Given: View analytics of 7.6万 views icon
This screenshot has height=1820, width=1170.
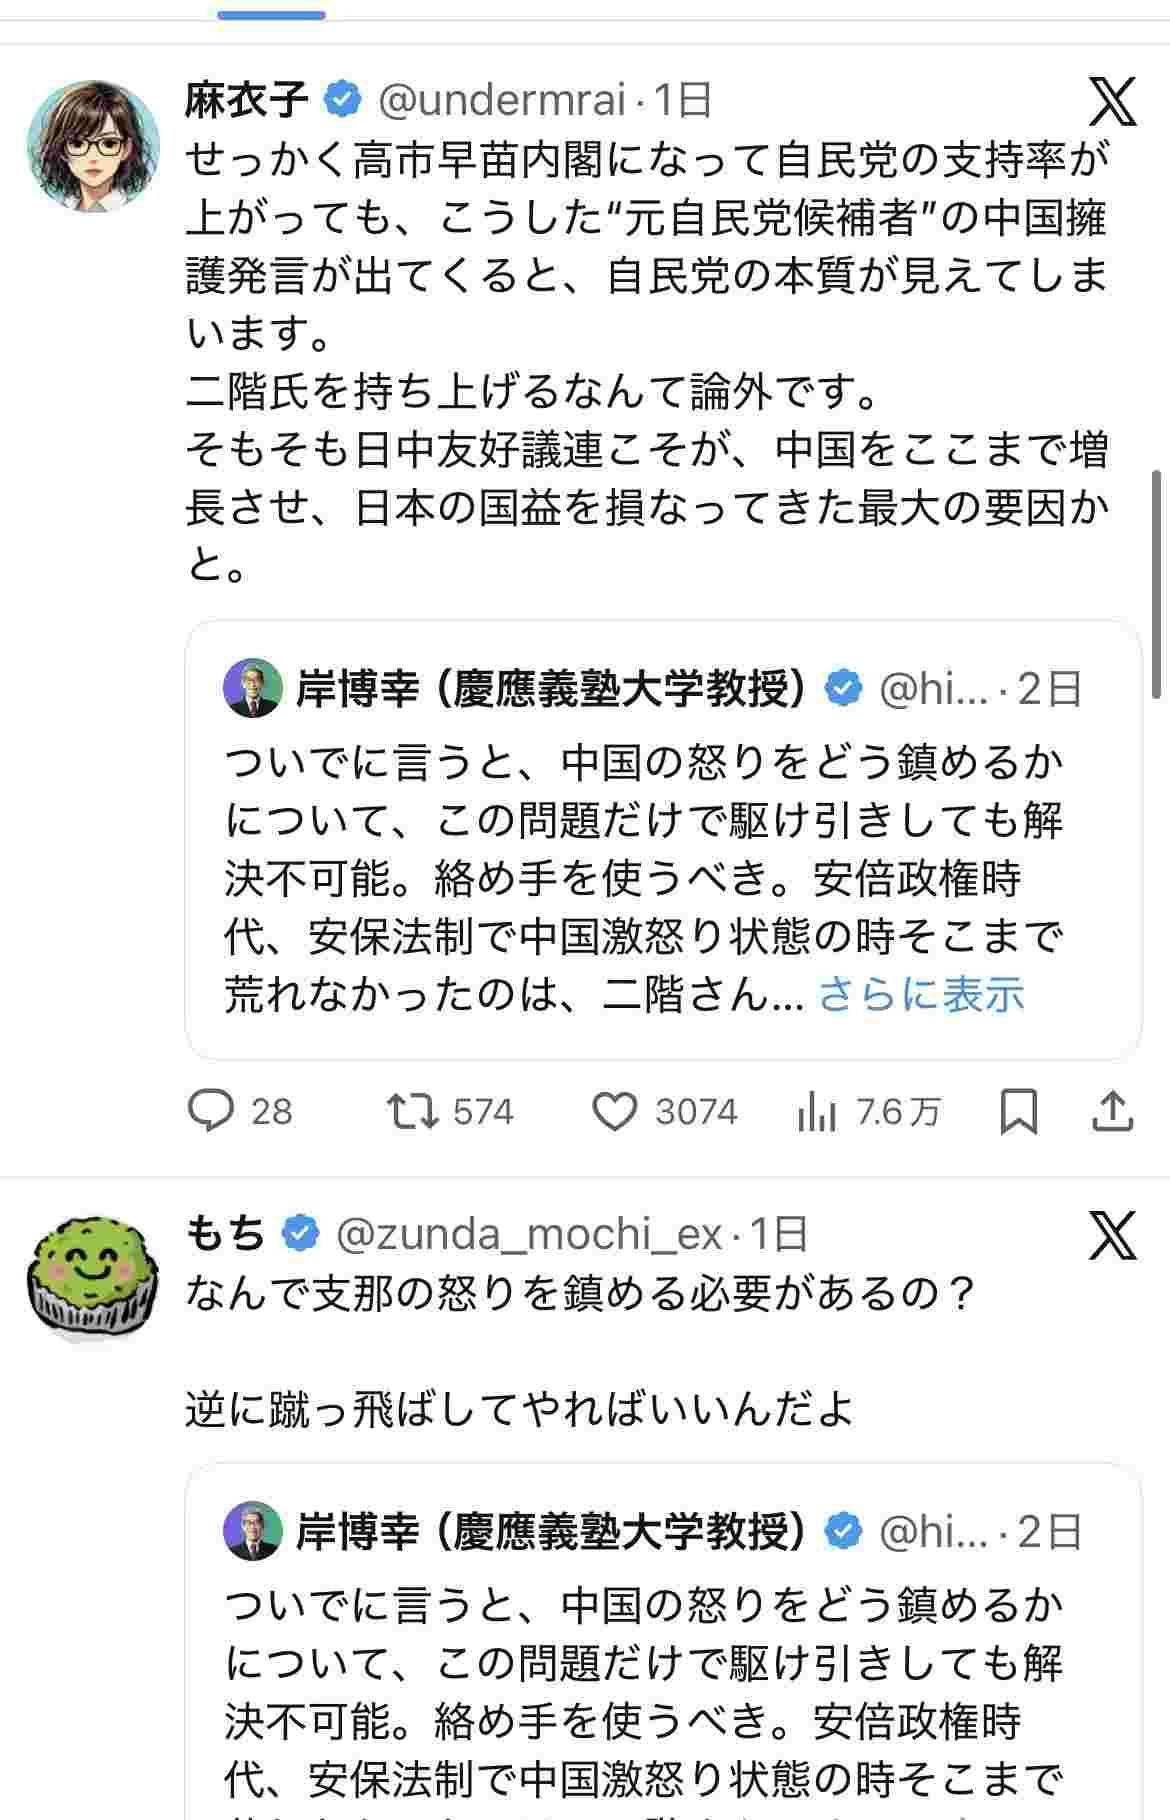Looking at the screenshot, I should (817, 1112).
